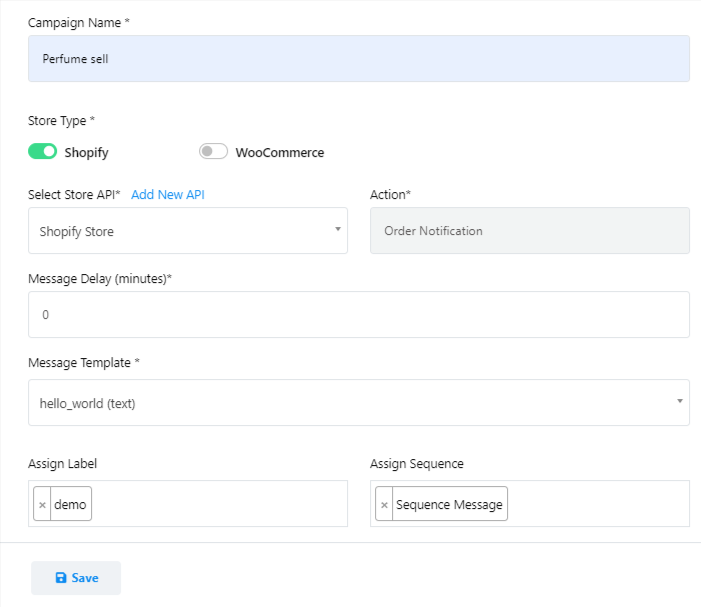The width and height of the screenshot is (701, 607).
Task: Click the Order Notification action field
Action: click(529, 231)
